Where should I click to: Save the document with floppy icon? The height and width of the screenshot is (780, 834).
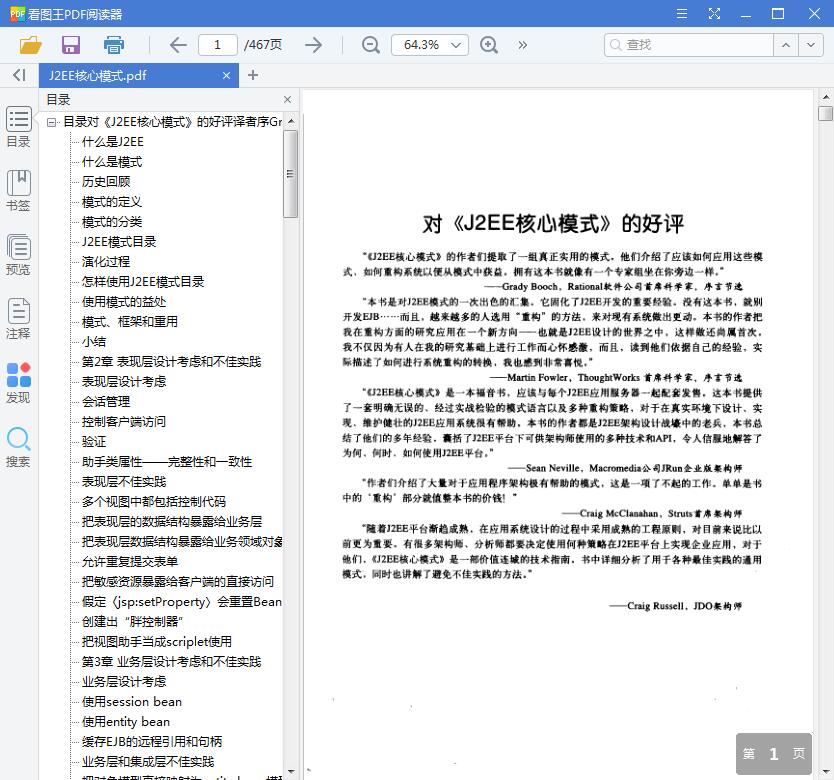[x=71, y=45]
